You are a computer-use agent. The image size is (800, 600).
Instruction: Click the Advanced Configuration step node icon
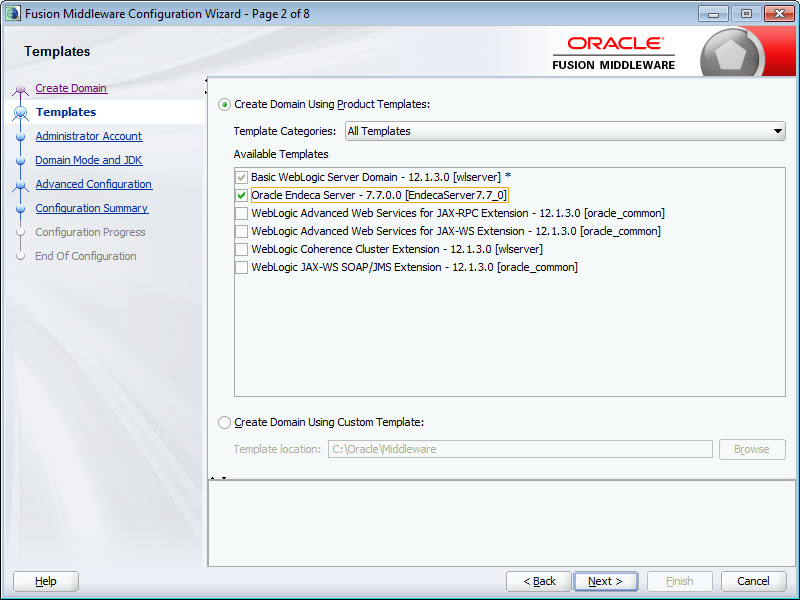tap(20, 186)
